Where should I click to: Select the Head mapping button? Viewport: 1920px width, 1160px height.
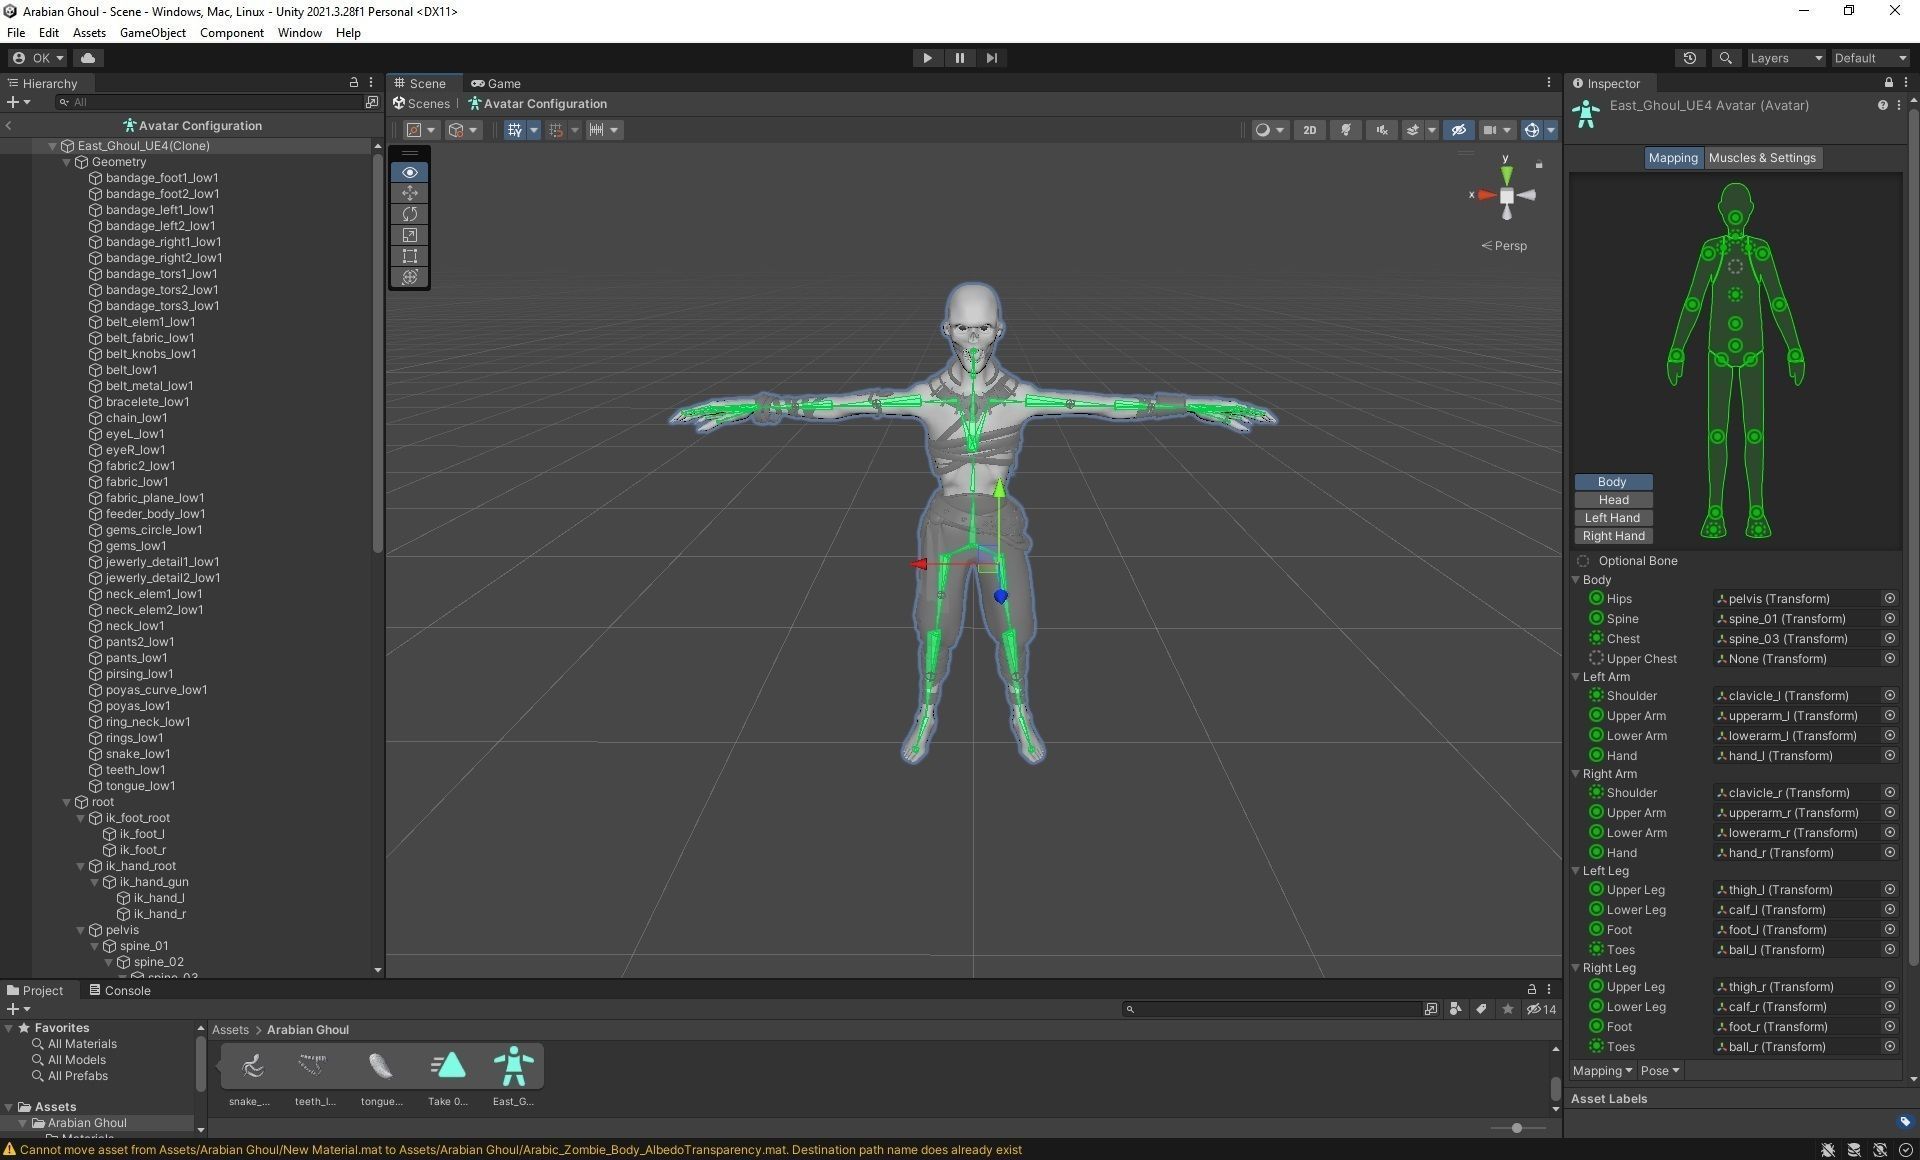(1613, 500)
